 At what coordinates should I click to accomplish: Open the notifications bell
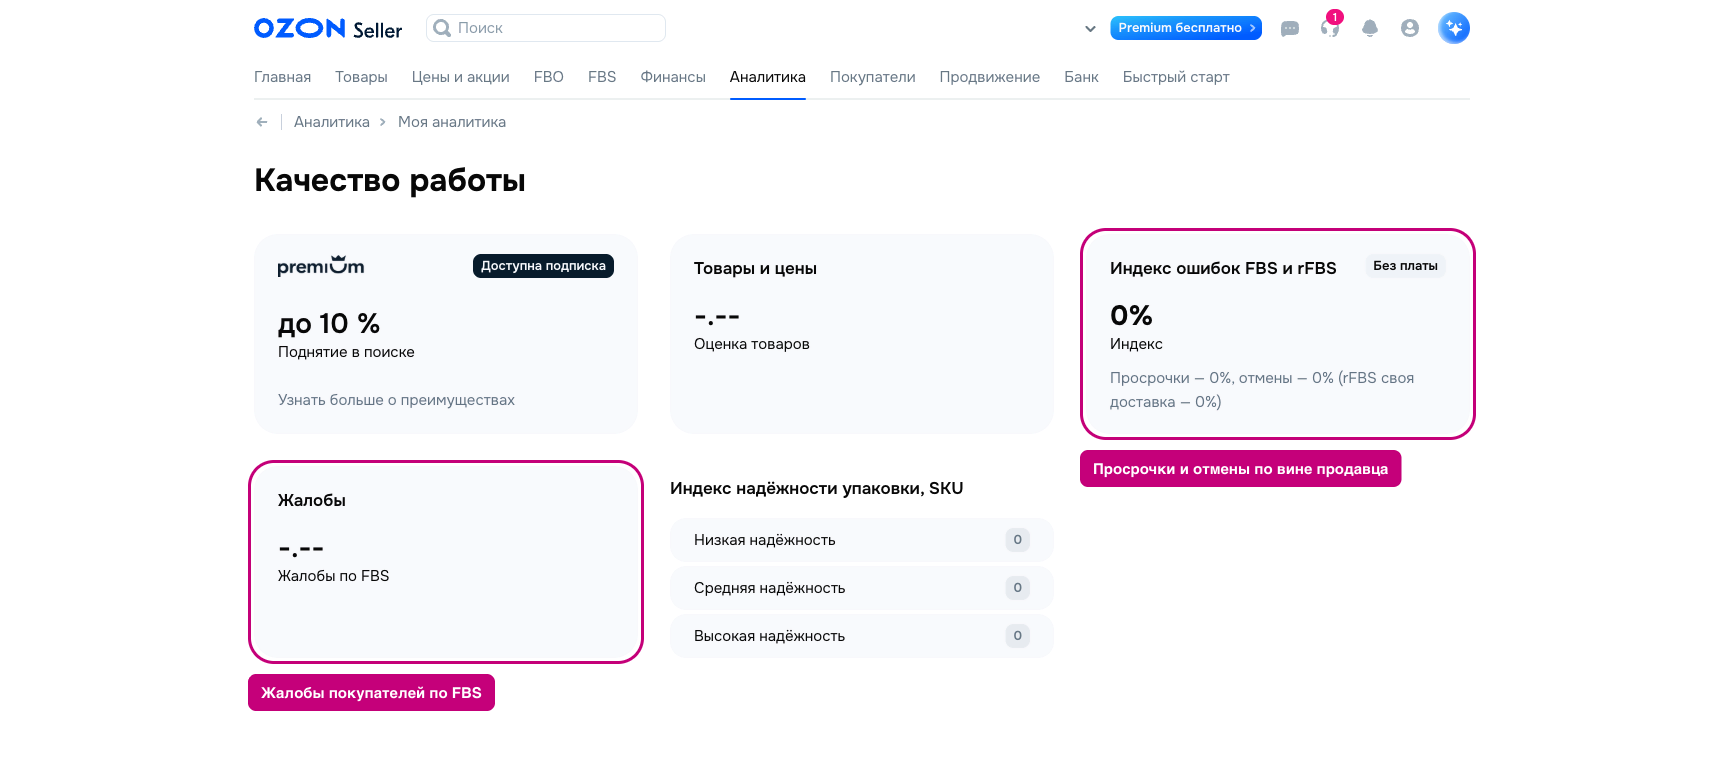click(1370, 28)
